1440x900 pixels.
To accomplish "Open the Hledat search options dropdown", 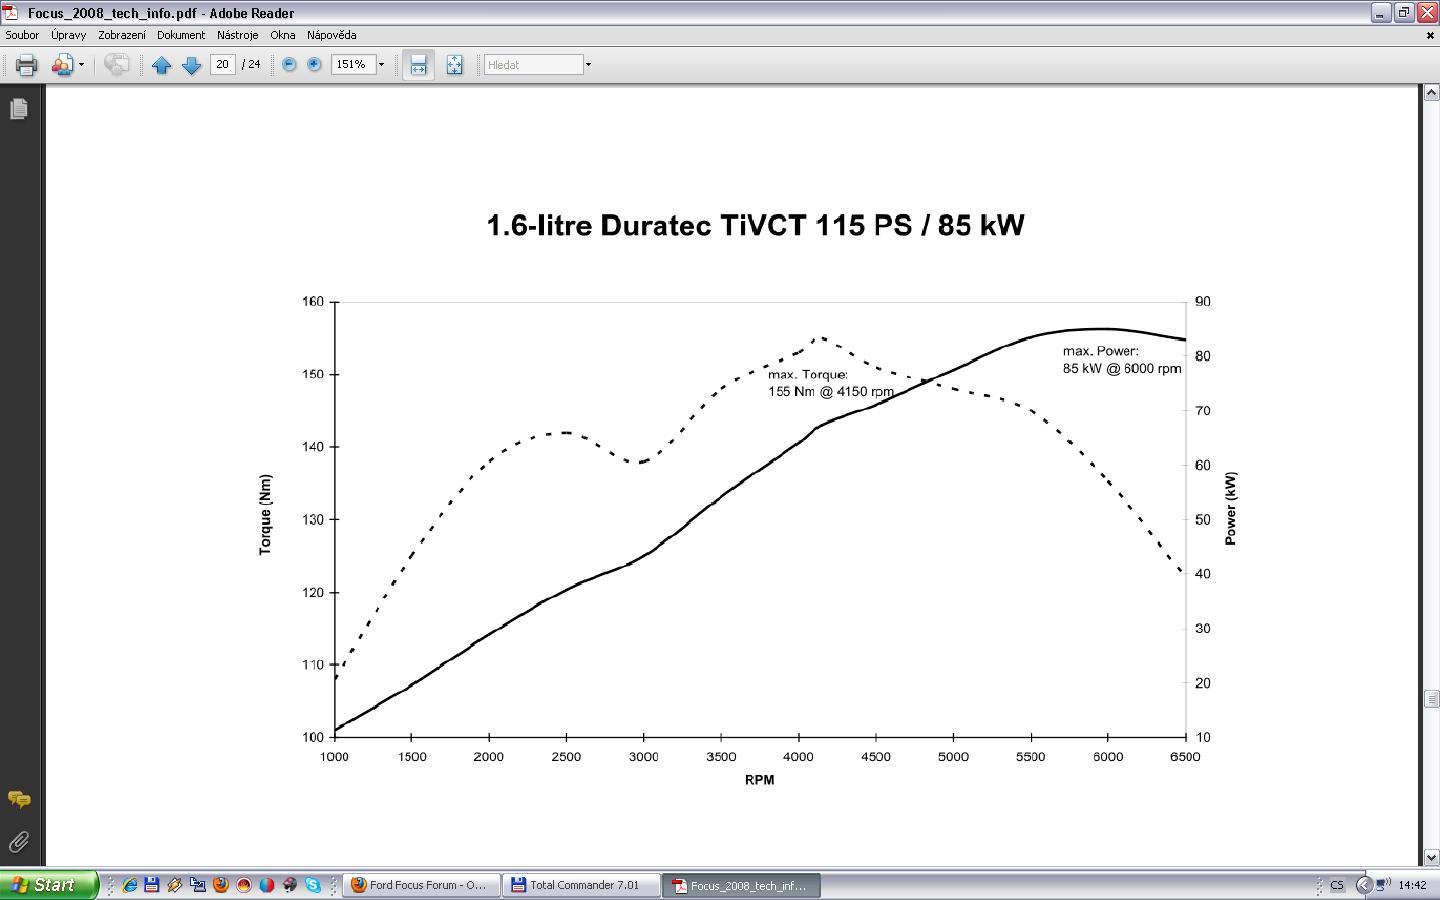I will click(x=588, y=65).
